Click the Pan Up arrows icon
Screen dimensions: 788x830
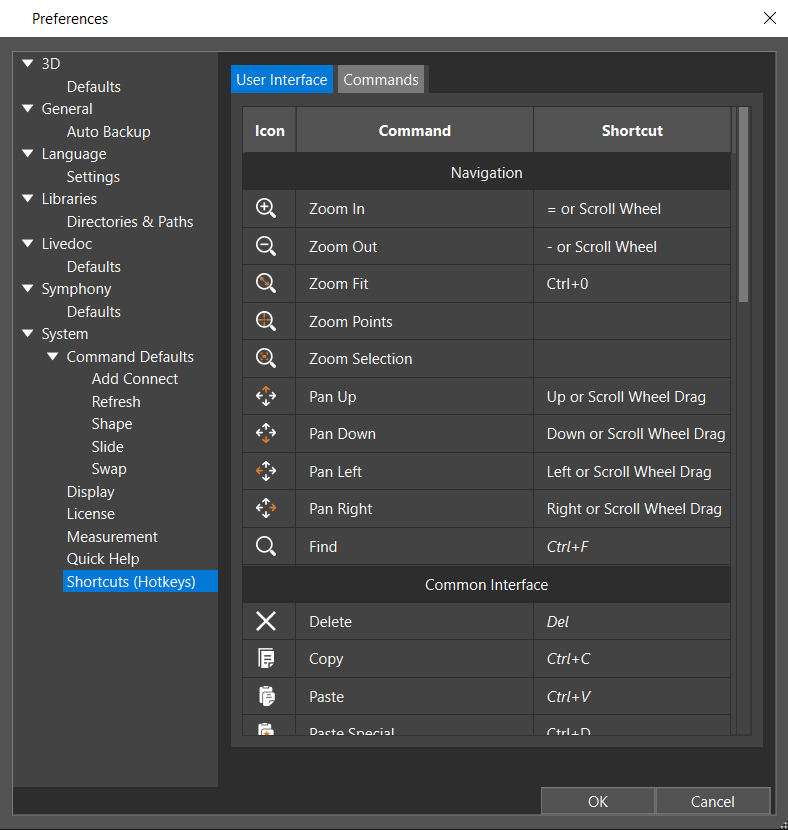(266, 396)
